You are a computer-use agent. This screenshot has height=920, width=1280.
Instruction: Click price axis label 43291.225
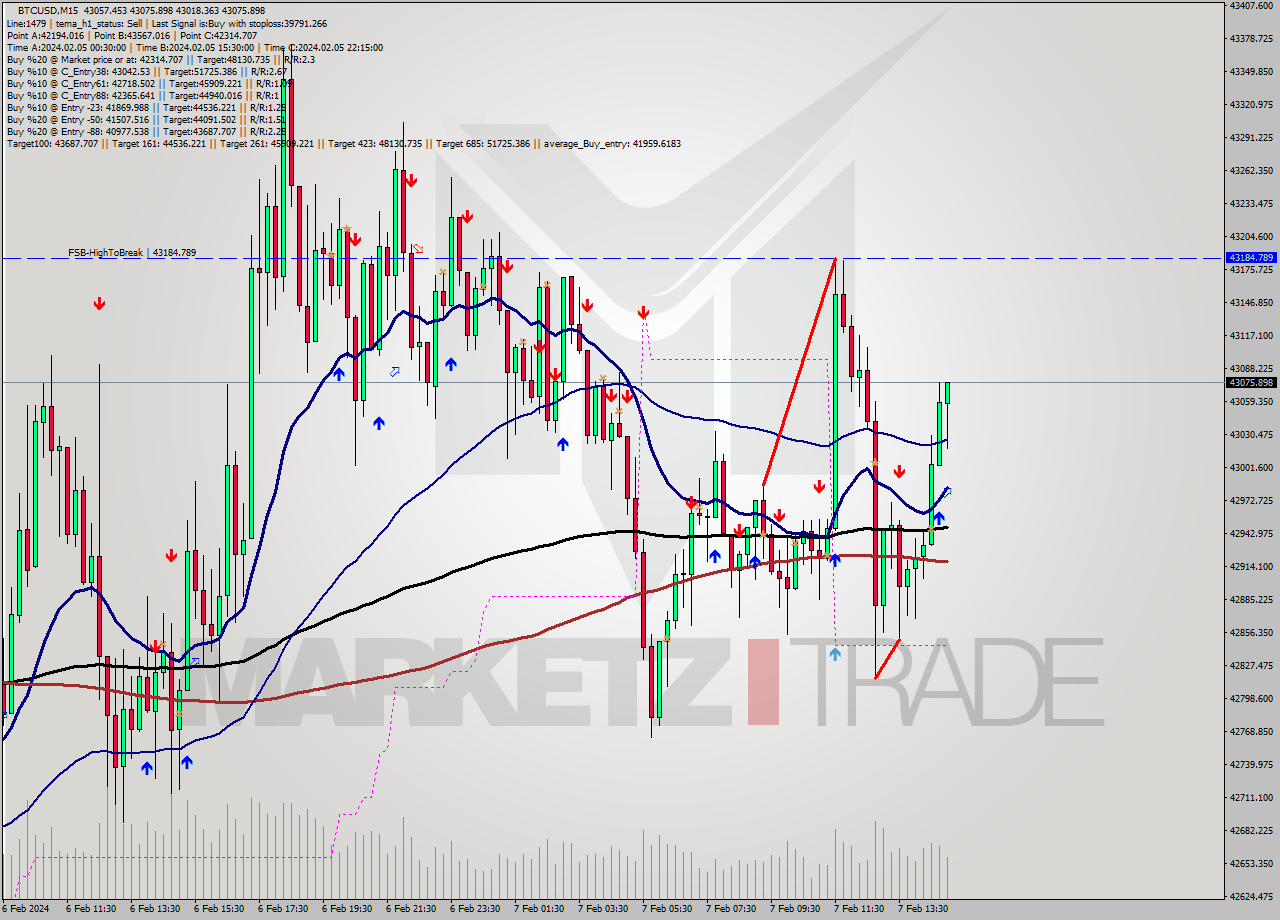point(1251,137)
